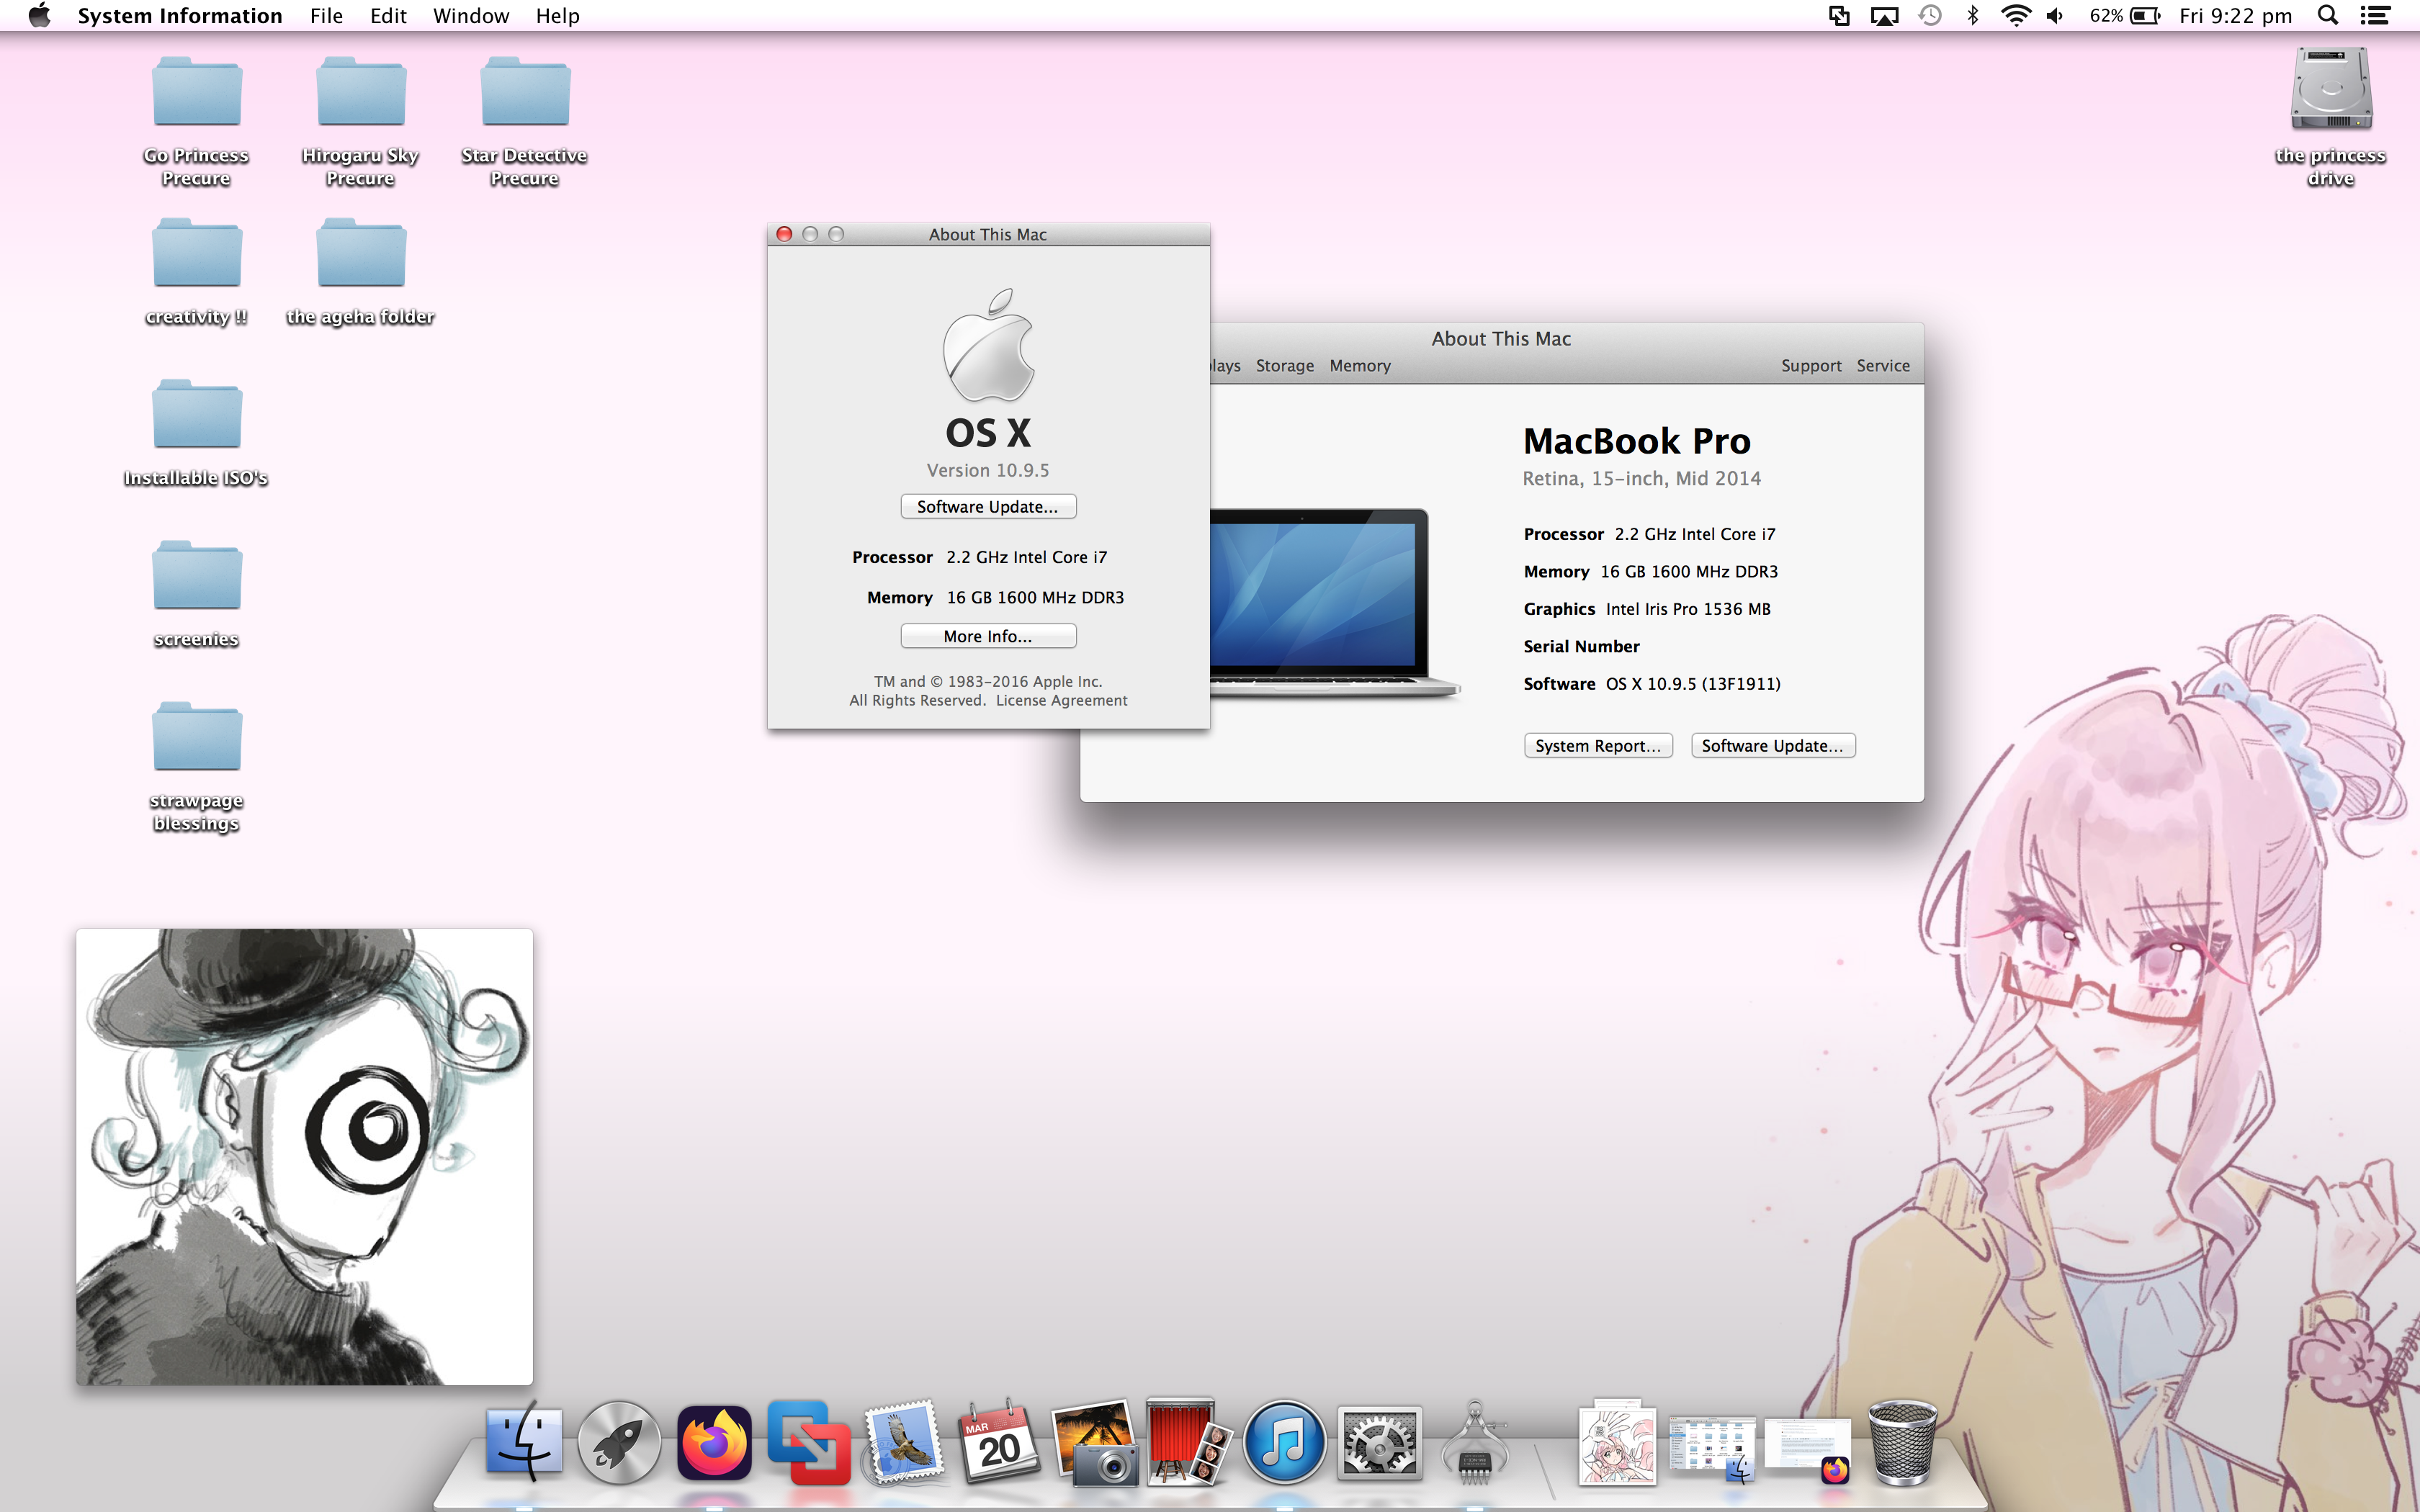The width and height of the screenshot is (2420, 1512).
Task: Launch Photo Booth from the Dock
Action: click(1189, 1442)
